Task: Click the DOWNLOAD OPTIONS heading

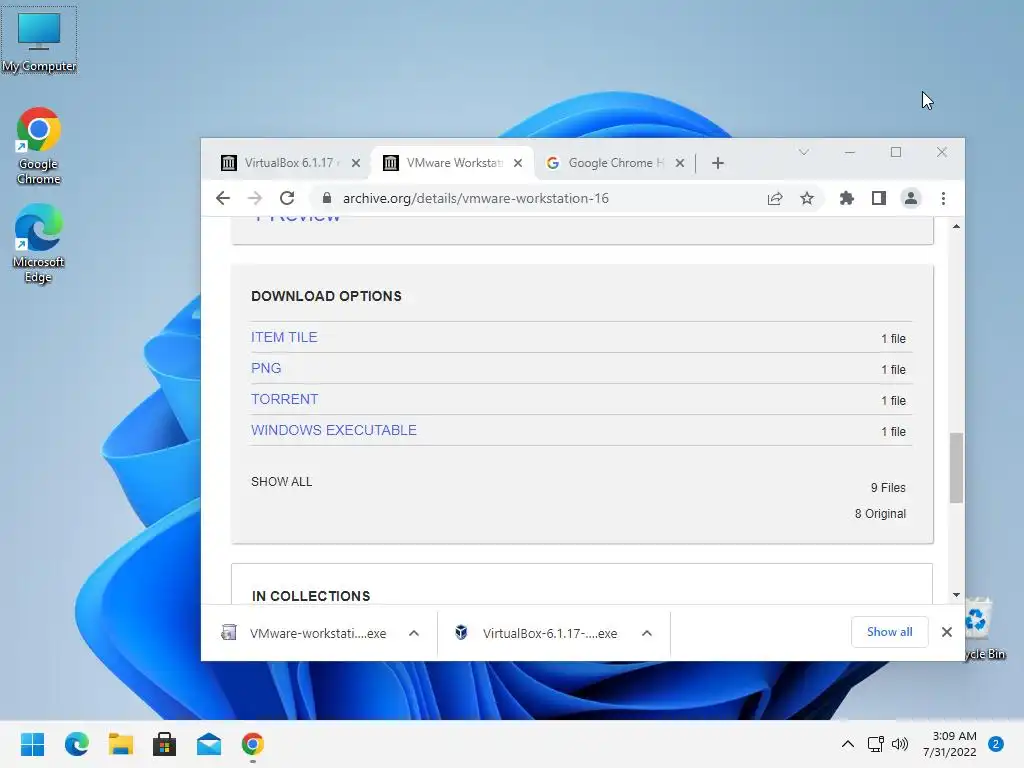Action: 327,296
